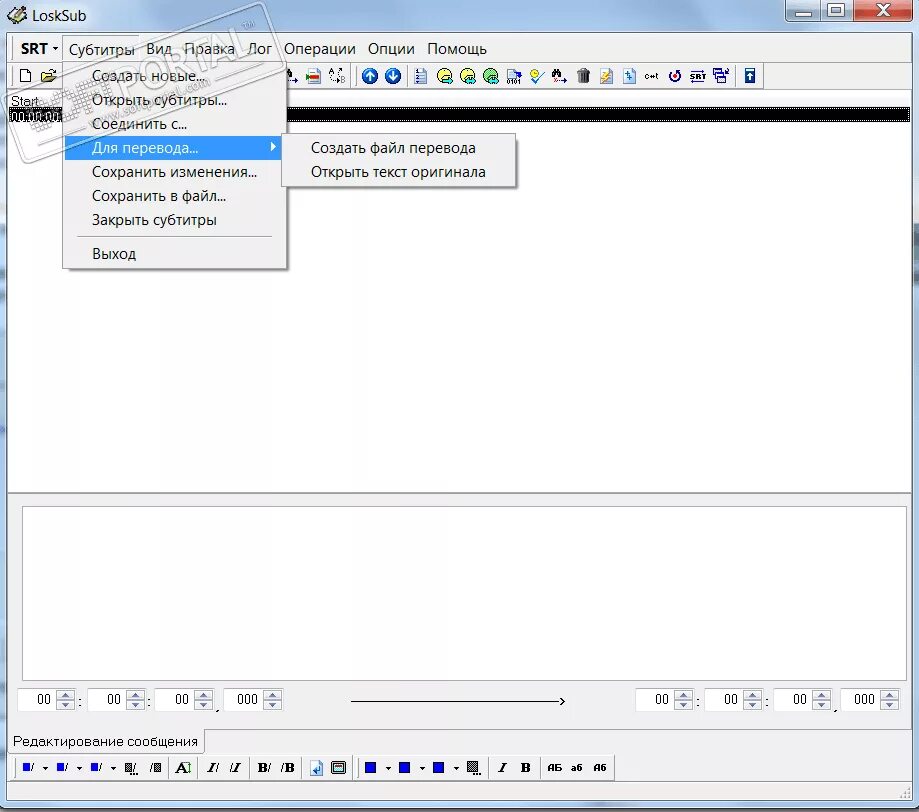
Task: Open the Лог menu
Action: [x=260, y=49]
